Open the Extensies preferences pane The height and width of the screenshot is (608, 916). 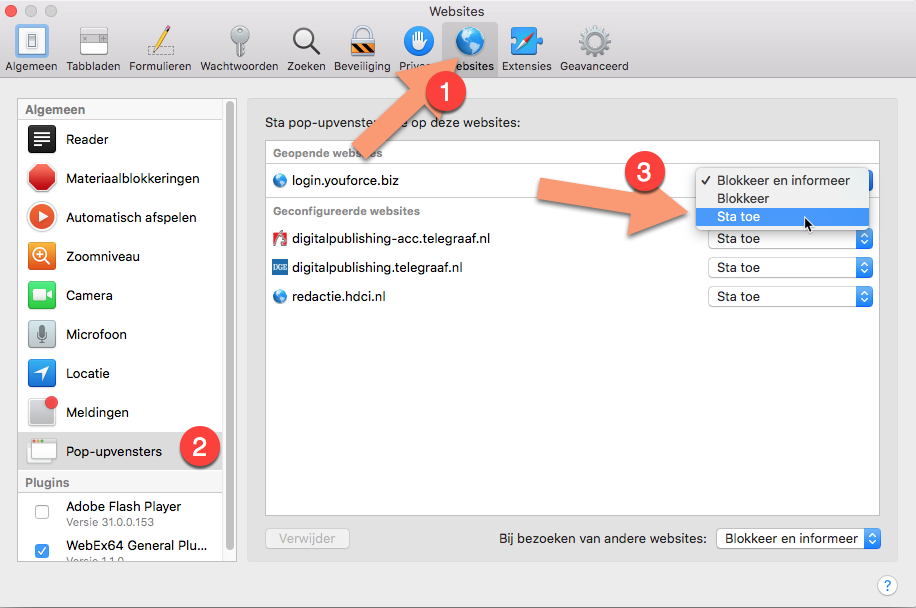(526, 48)
